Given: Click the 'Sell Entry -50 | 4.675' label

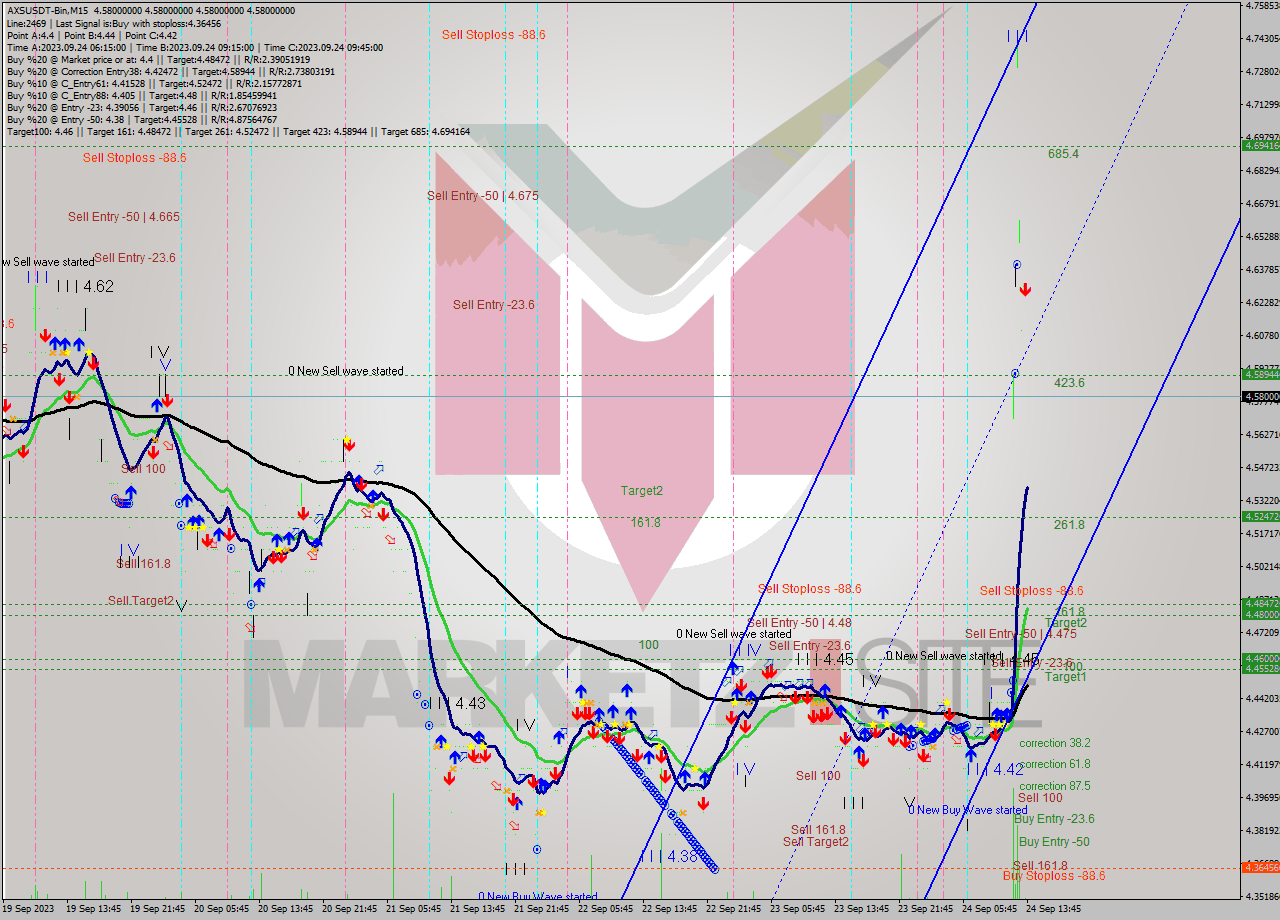Looking at the screenshot, I should pos(483,196).
